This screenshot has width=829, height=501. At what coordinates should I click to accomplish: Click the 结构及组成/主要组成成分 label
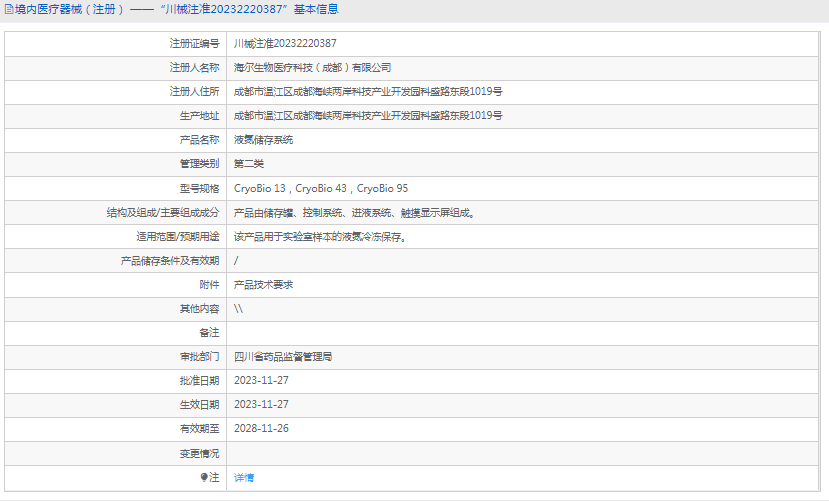[x=163, y=213]
